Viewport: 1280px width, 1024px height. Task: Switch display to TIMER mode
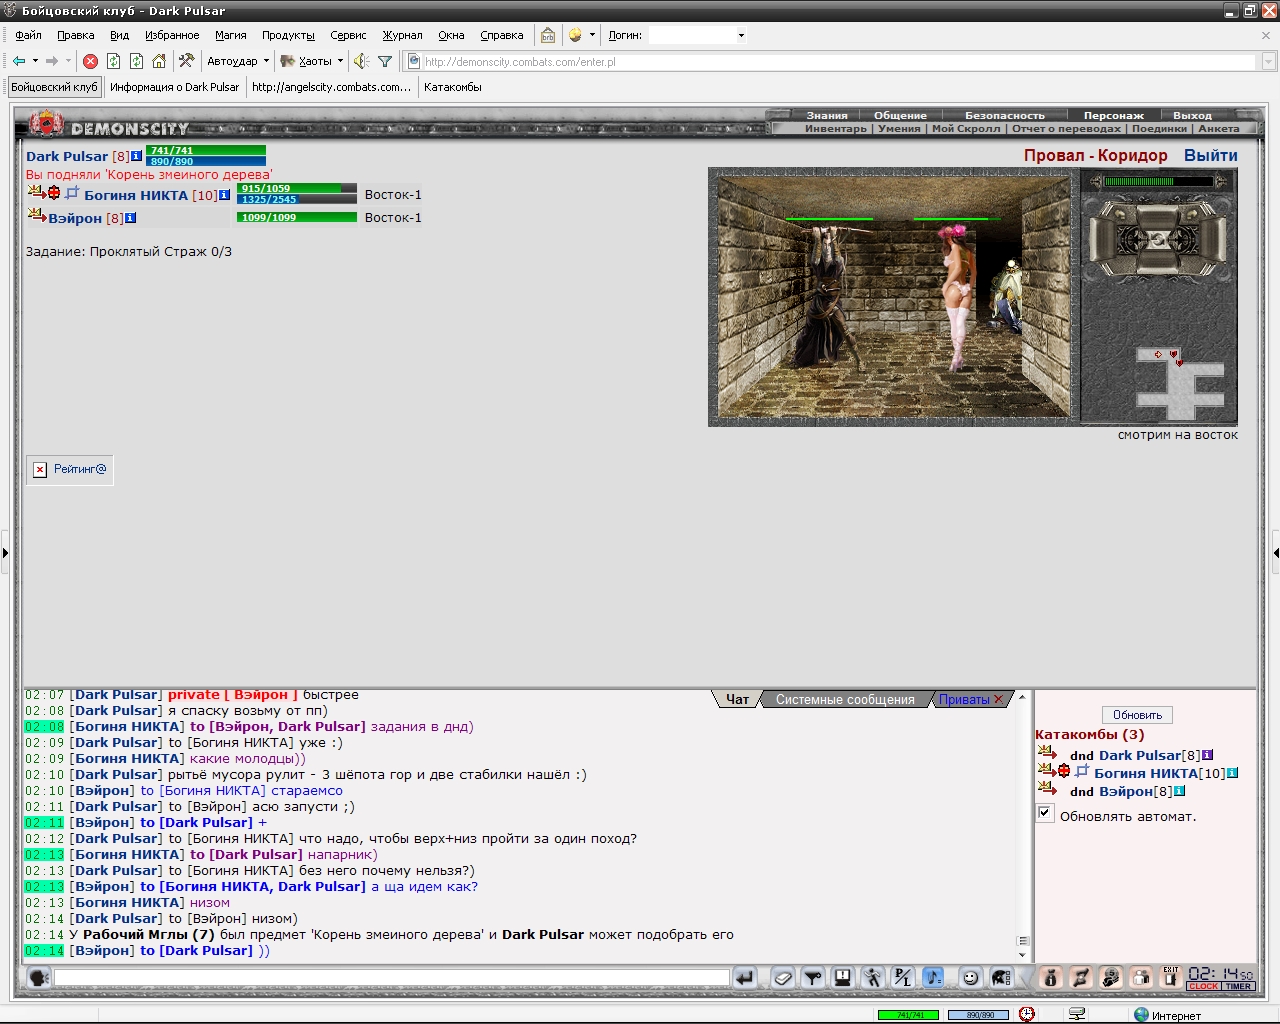click(x=1238, y=987)
